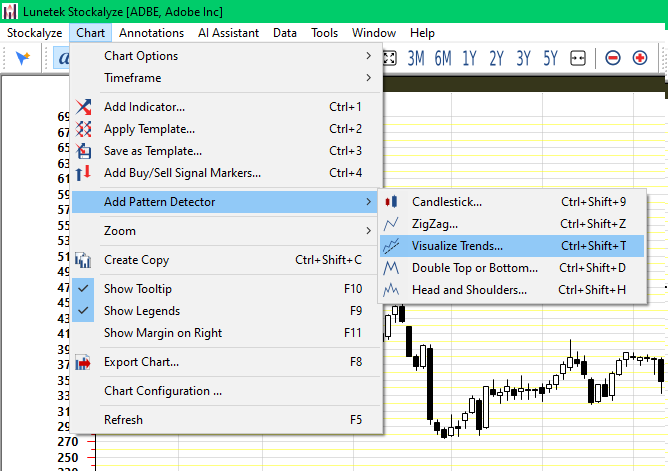Choose Export Chart... menu entry
The height and width of the screenshot is (471, 668).
(227, 362)
